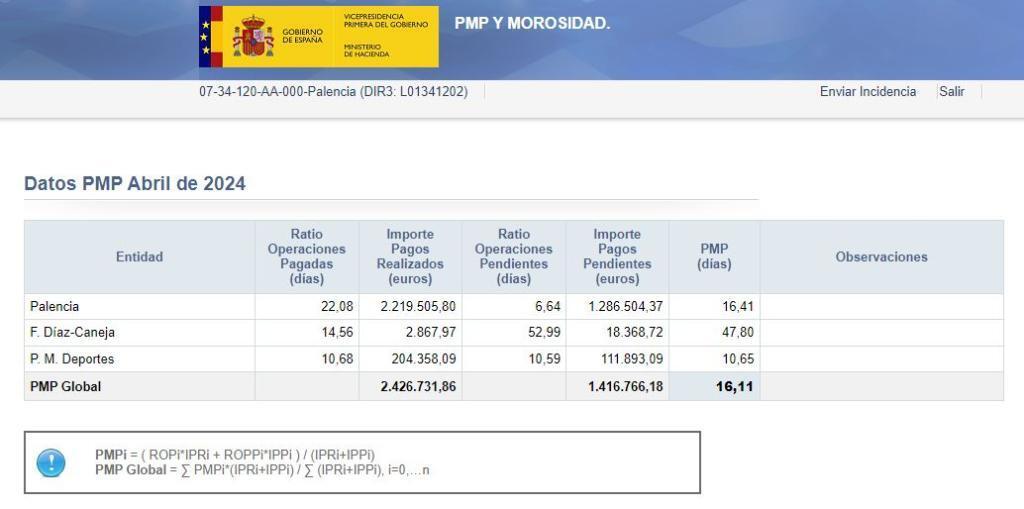
Task: Click the PMP (días) column header
Action: [x=714, y=257]
